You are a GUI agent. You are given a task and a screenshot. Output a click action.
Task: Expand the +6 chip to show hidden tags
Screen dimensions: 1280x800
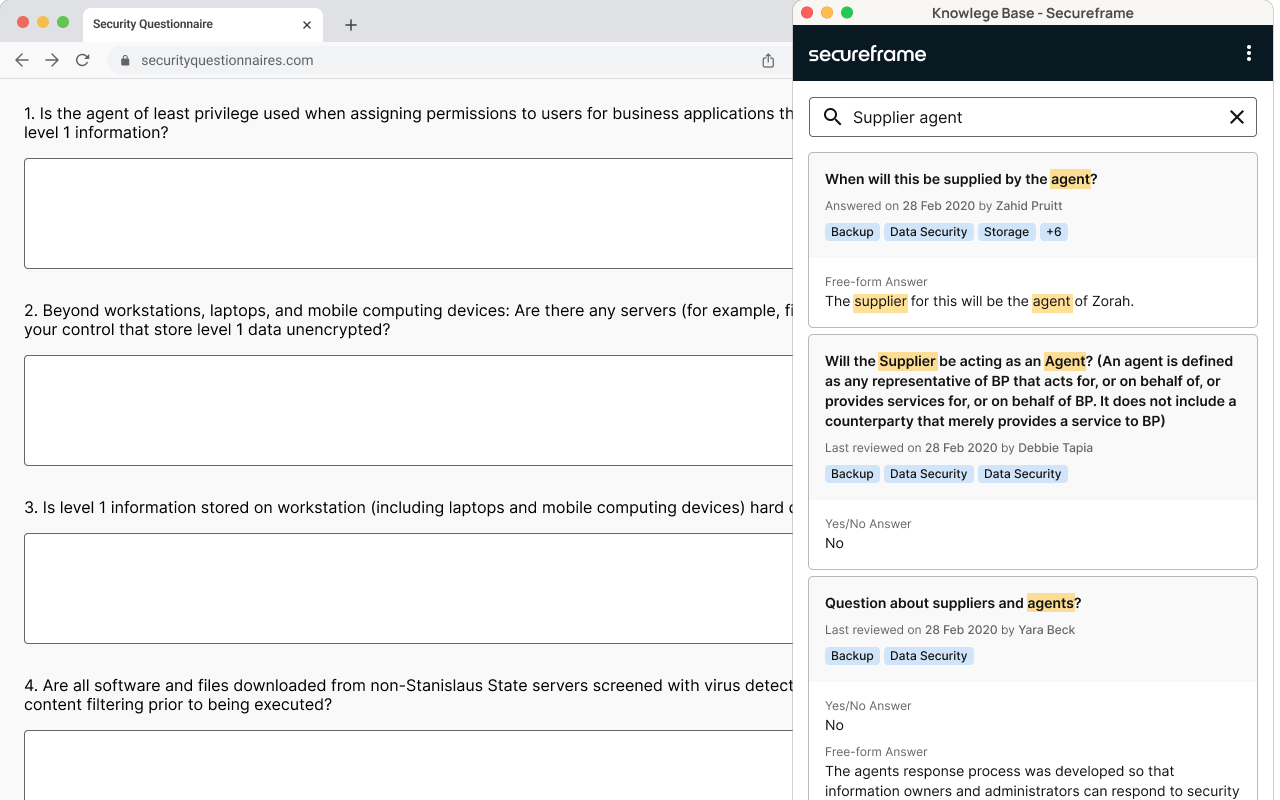point(1054,231)
